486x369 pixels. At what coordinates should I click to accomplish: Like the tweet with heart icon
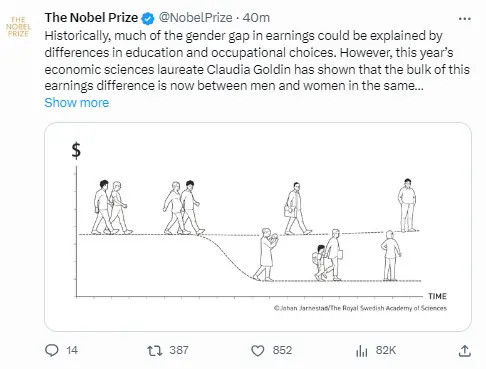coord(257,351)
